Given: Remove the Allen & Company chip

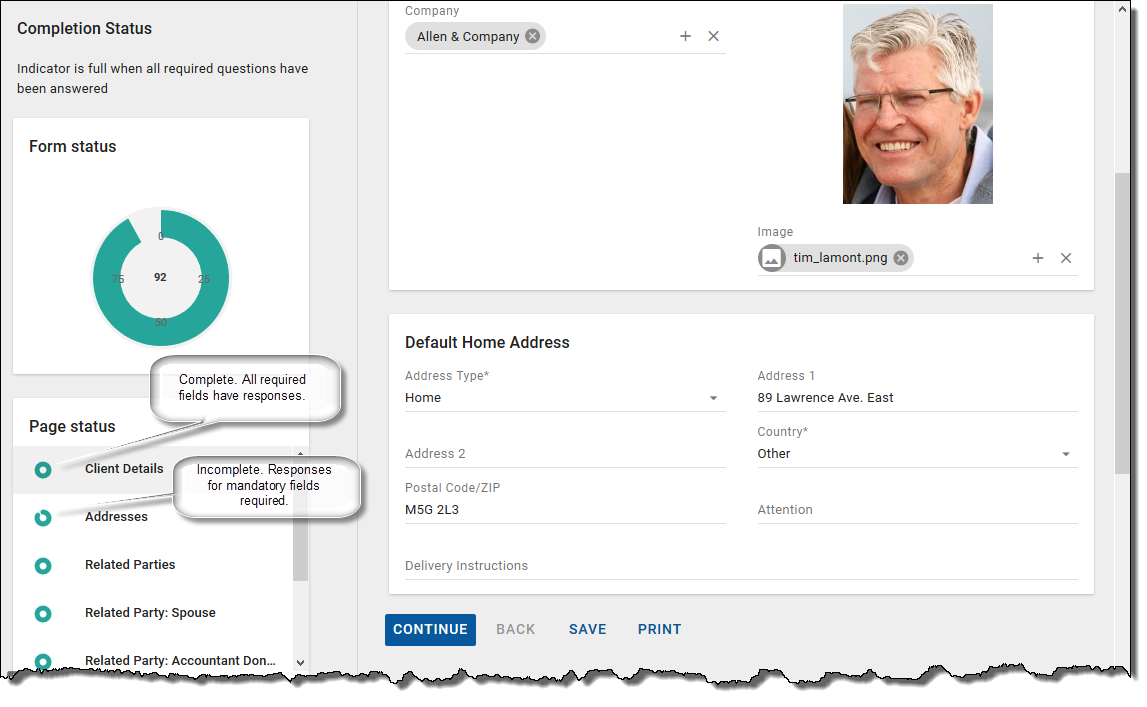Looking at the screenshot, I should click(x=532, y=35).
